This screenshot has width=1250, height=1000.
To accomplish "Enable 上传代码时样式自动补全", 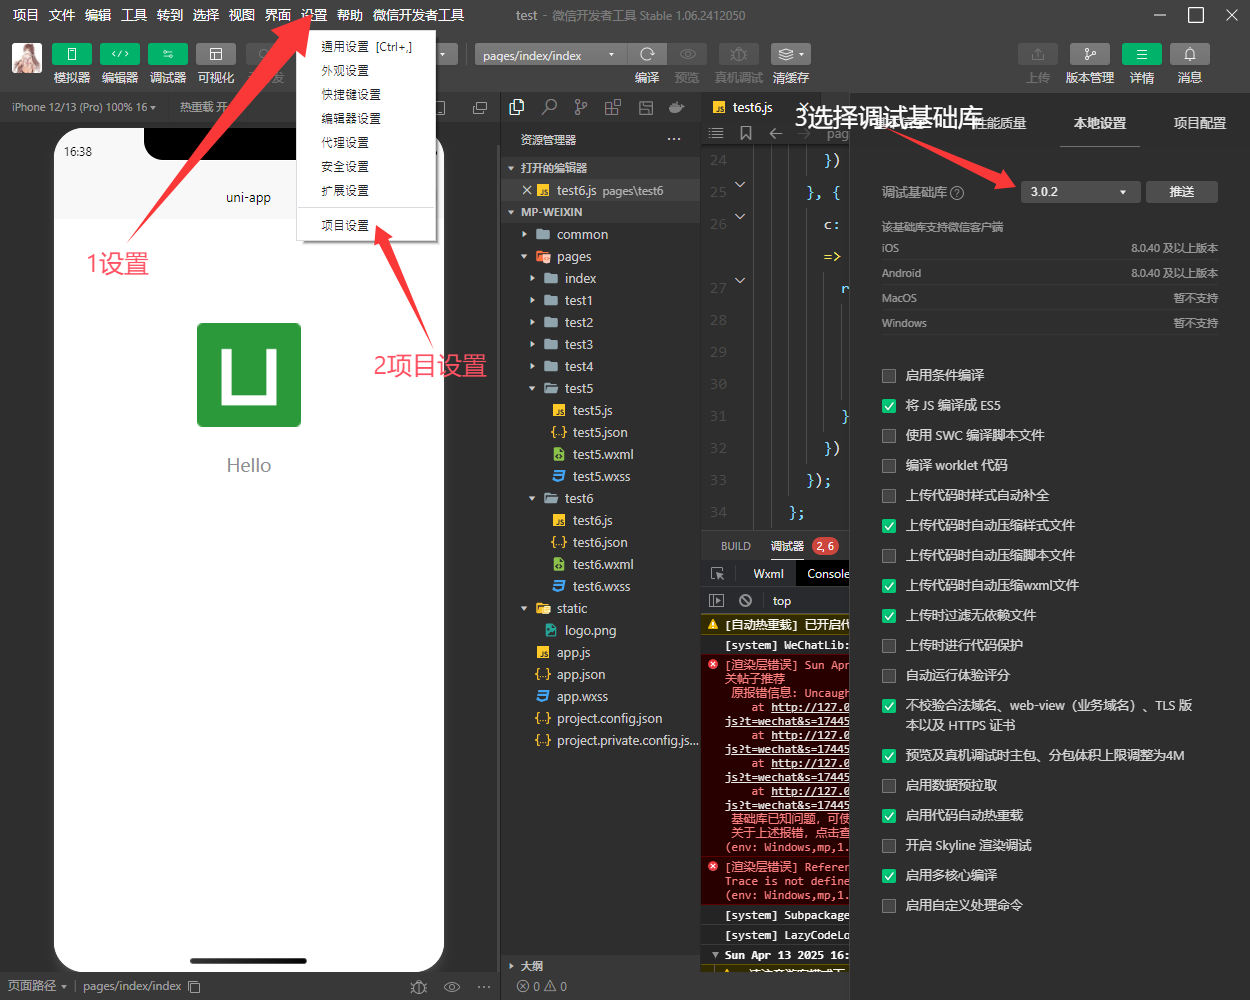I will 889,496.
